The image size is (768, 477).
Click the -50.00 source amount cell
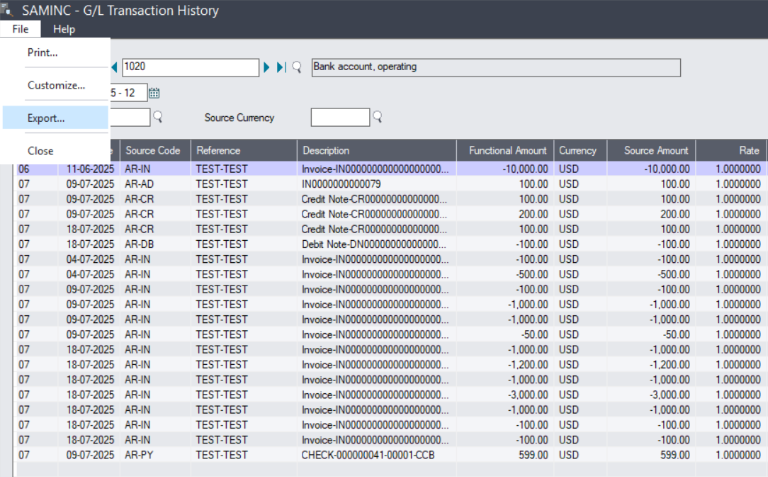pyautogui.click(x=651, y=334)
